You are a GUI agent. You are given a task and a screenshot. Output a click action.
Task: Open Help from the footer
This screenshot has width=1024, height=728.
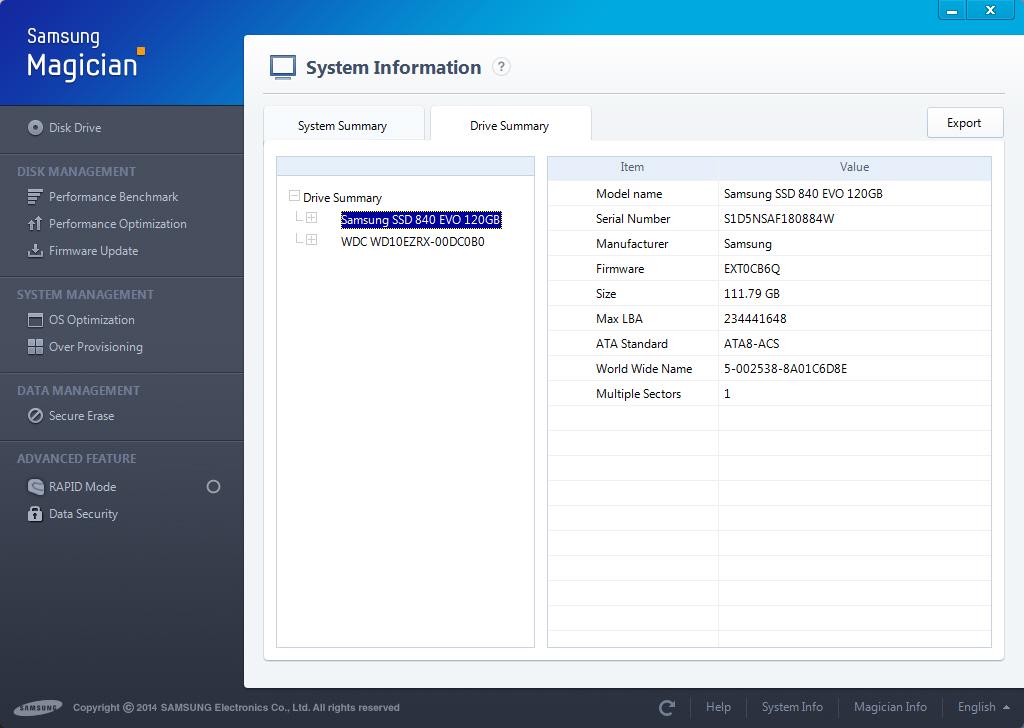pos(718,707)
